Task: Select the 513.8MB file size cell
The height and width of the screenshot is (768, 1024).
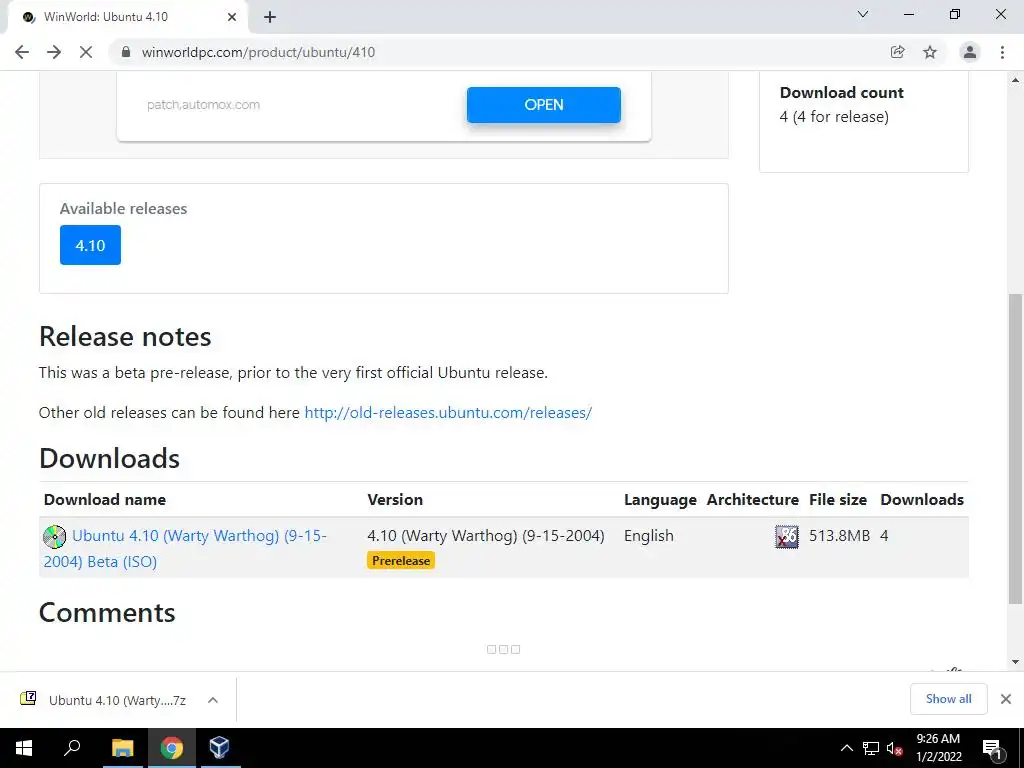Action: tap(839, 536)
